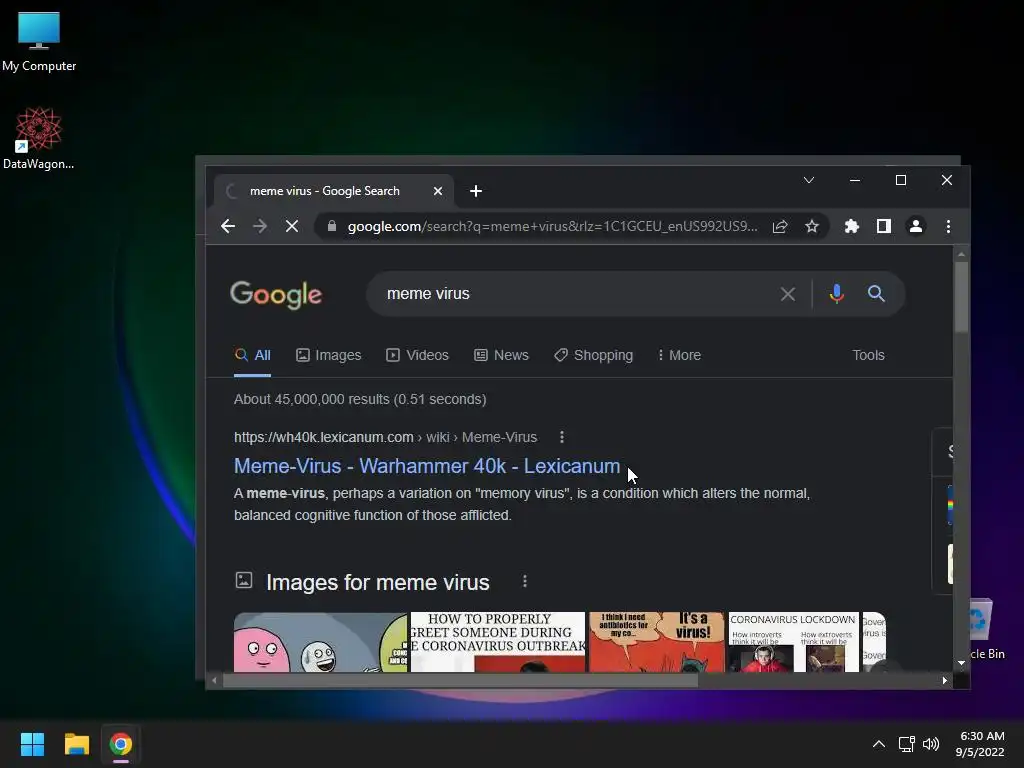The image size is (1024, 768).
Task: Share this page using the share icon
Action: 780,227
